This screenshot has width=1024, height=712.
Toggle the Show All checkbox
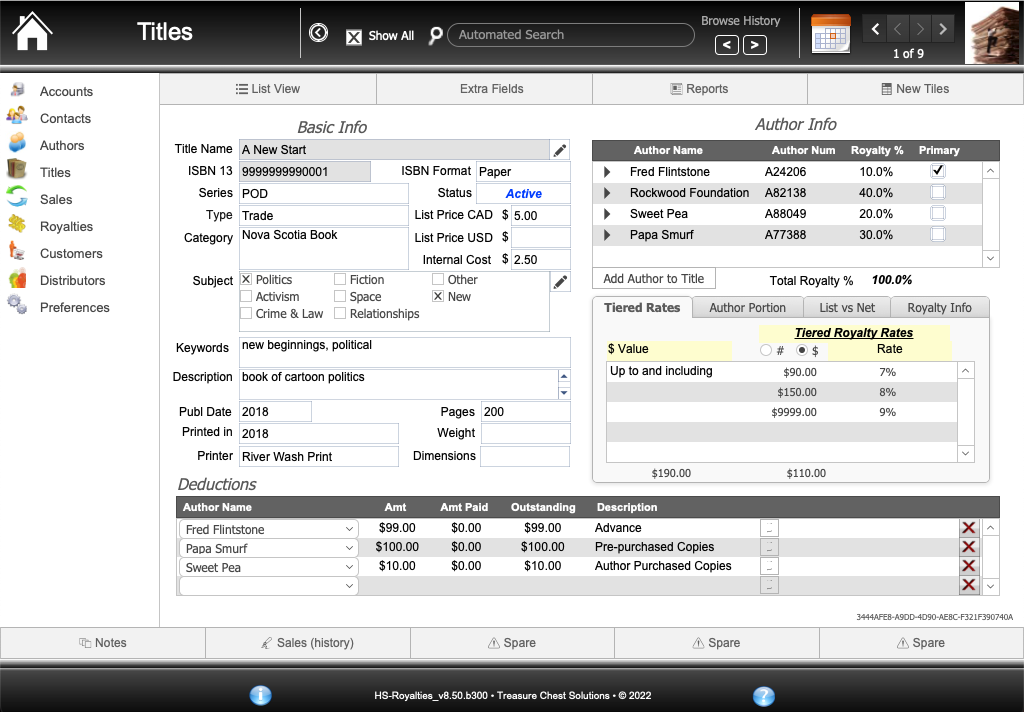coord(354,37)
